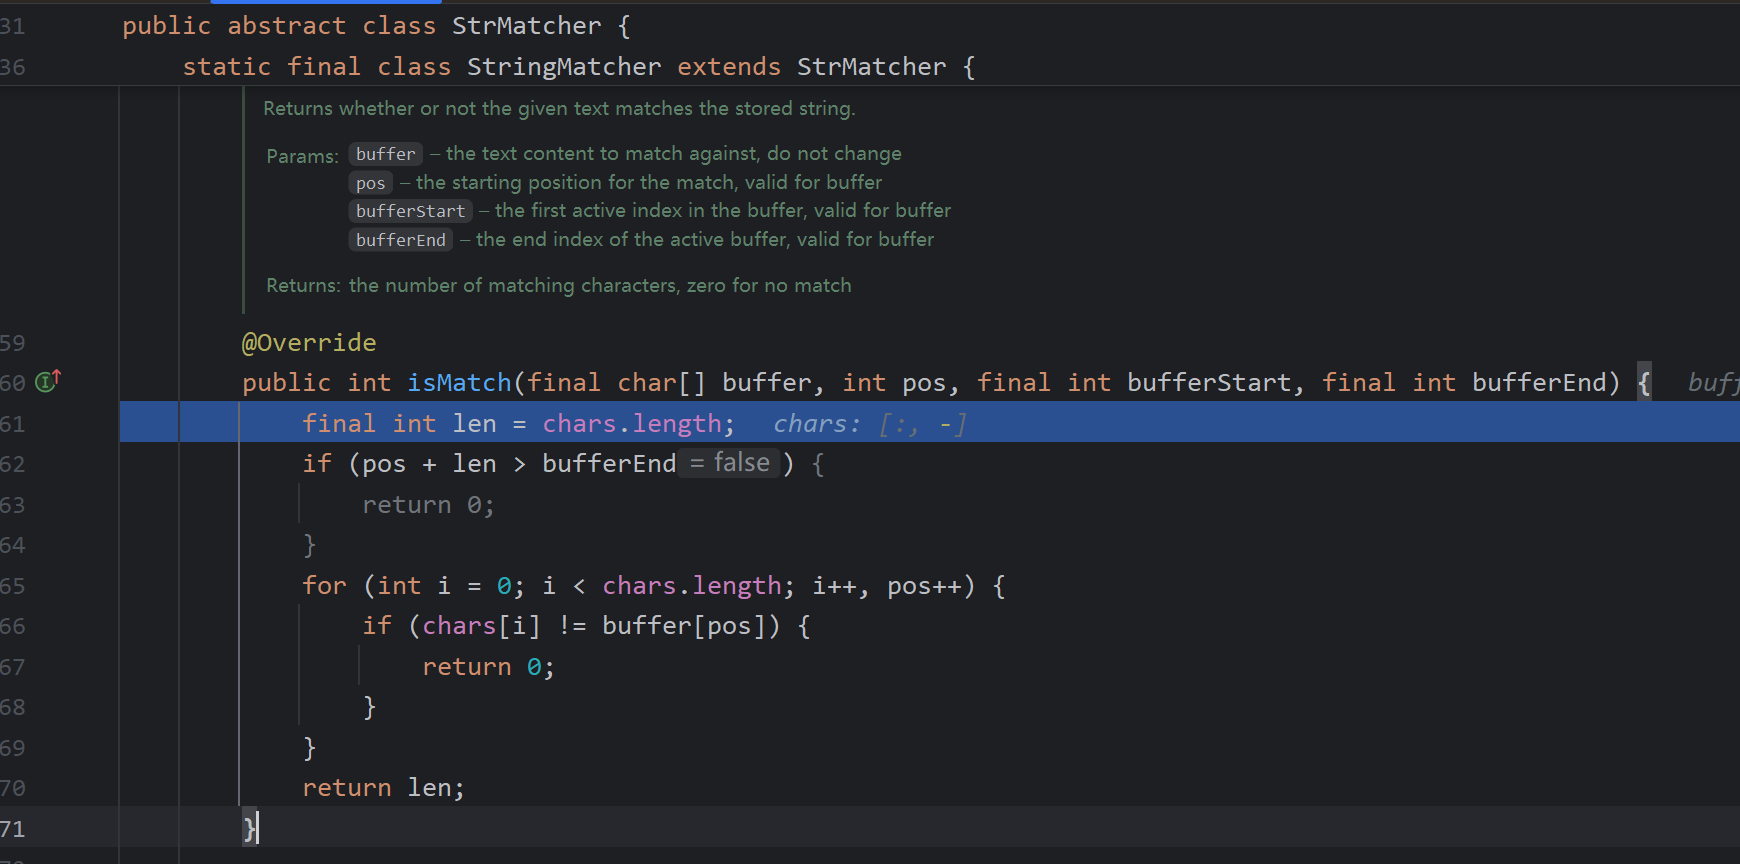This screenshot has height=864, width=1740.
Task: Select the bufferStart tag in the doc Params
Action: pyautogui.click(x=411, y=211)
